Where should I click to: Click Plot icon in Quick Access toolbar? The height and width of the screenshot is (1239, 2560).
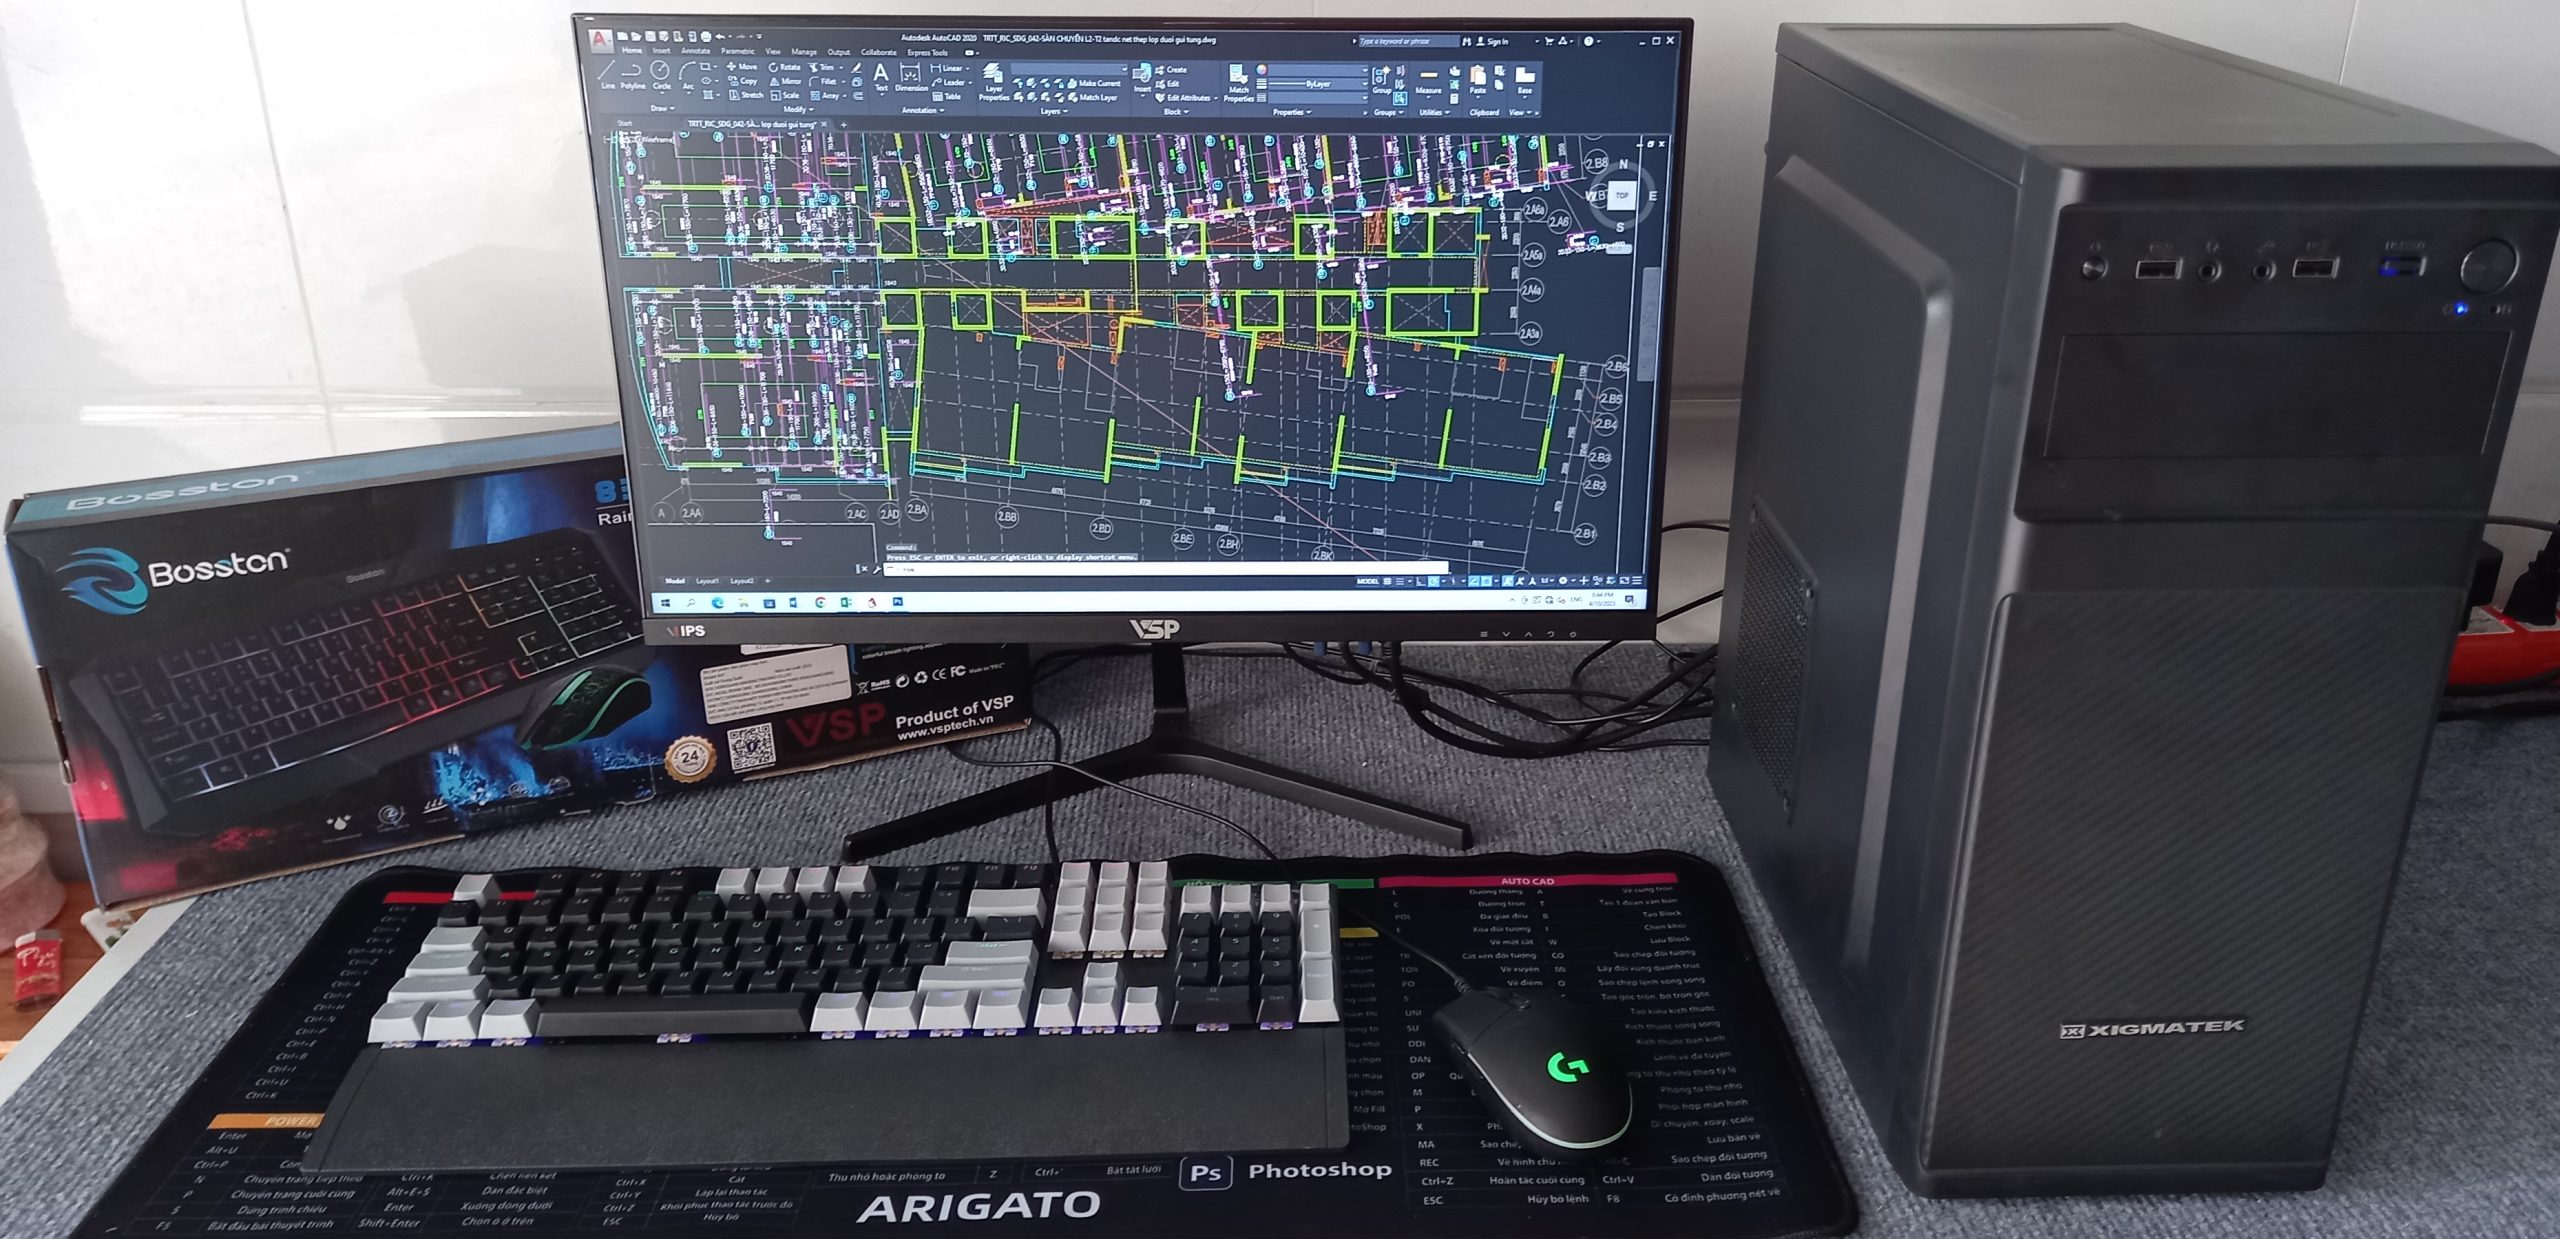[706, 36]
